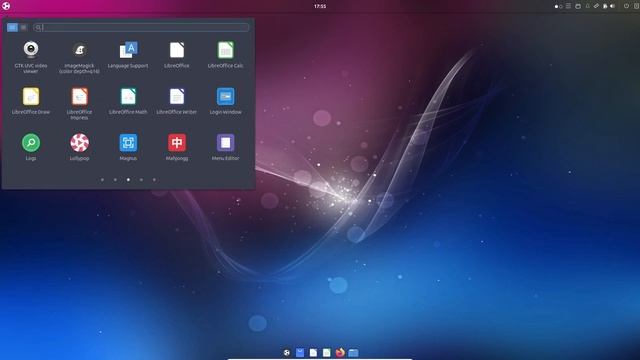Viewport: 640px width, 360px height.
Task: Launch Magnus screen magnifier
Action: pos(128,147)
